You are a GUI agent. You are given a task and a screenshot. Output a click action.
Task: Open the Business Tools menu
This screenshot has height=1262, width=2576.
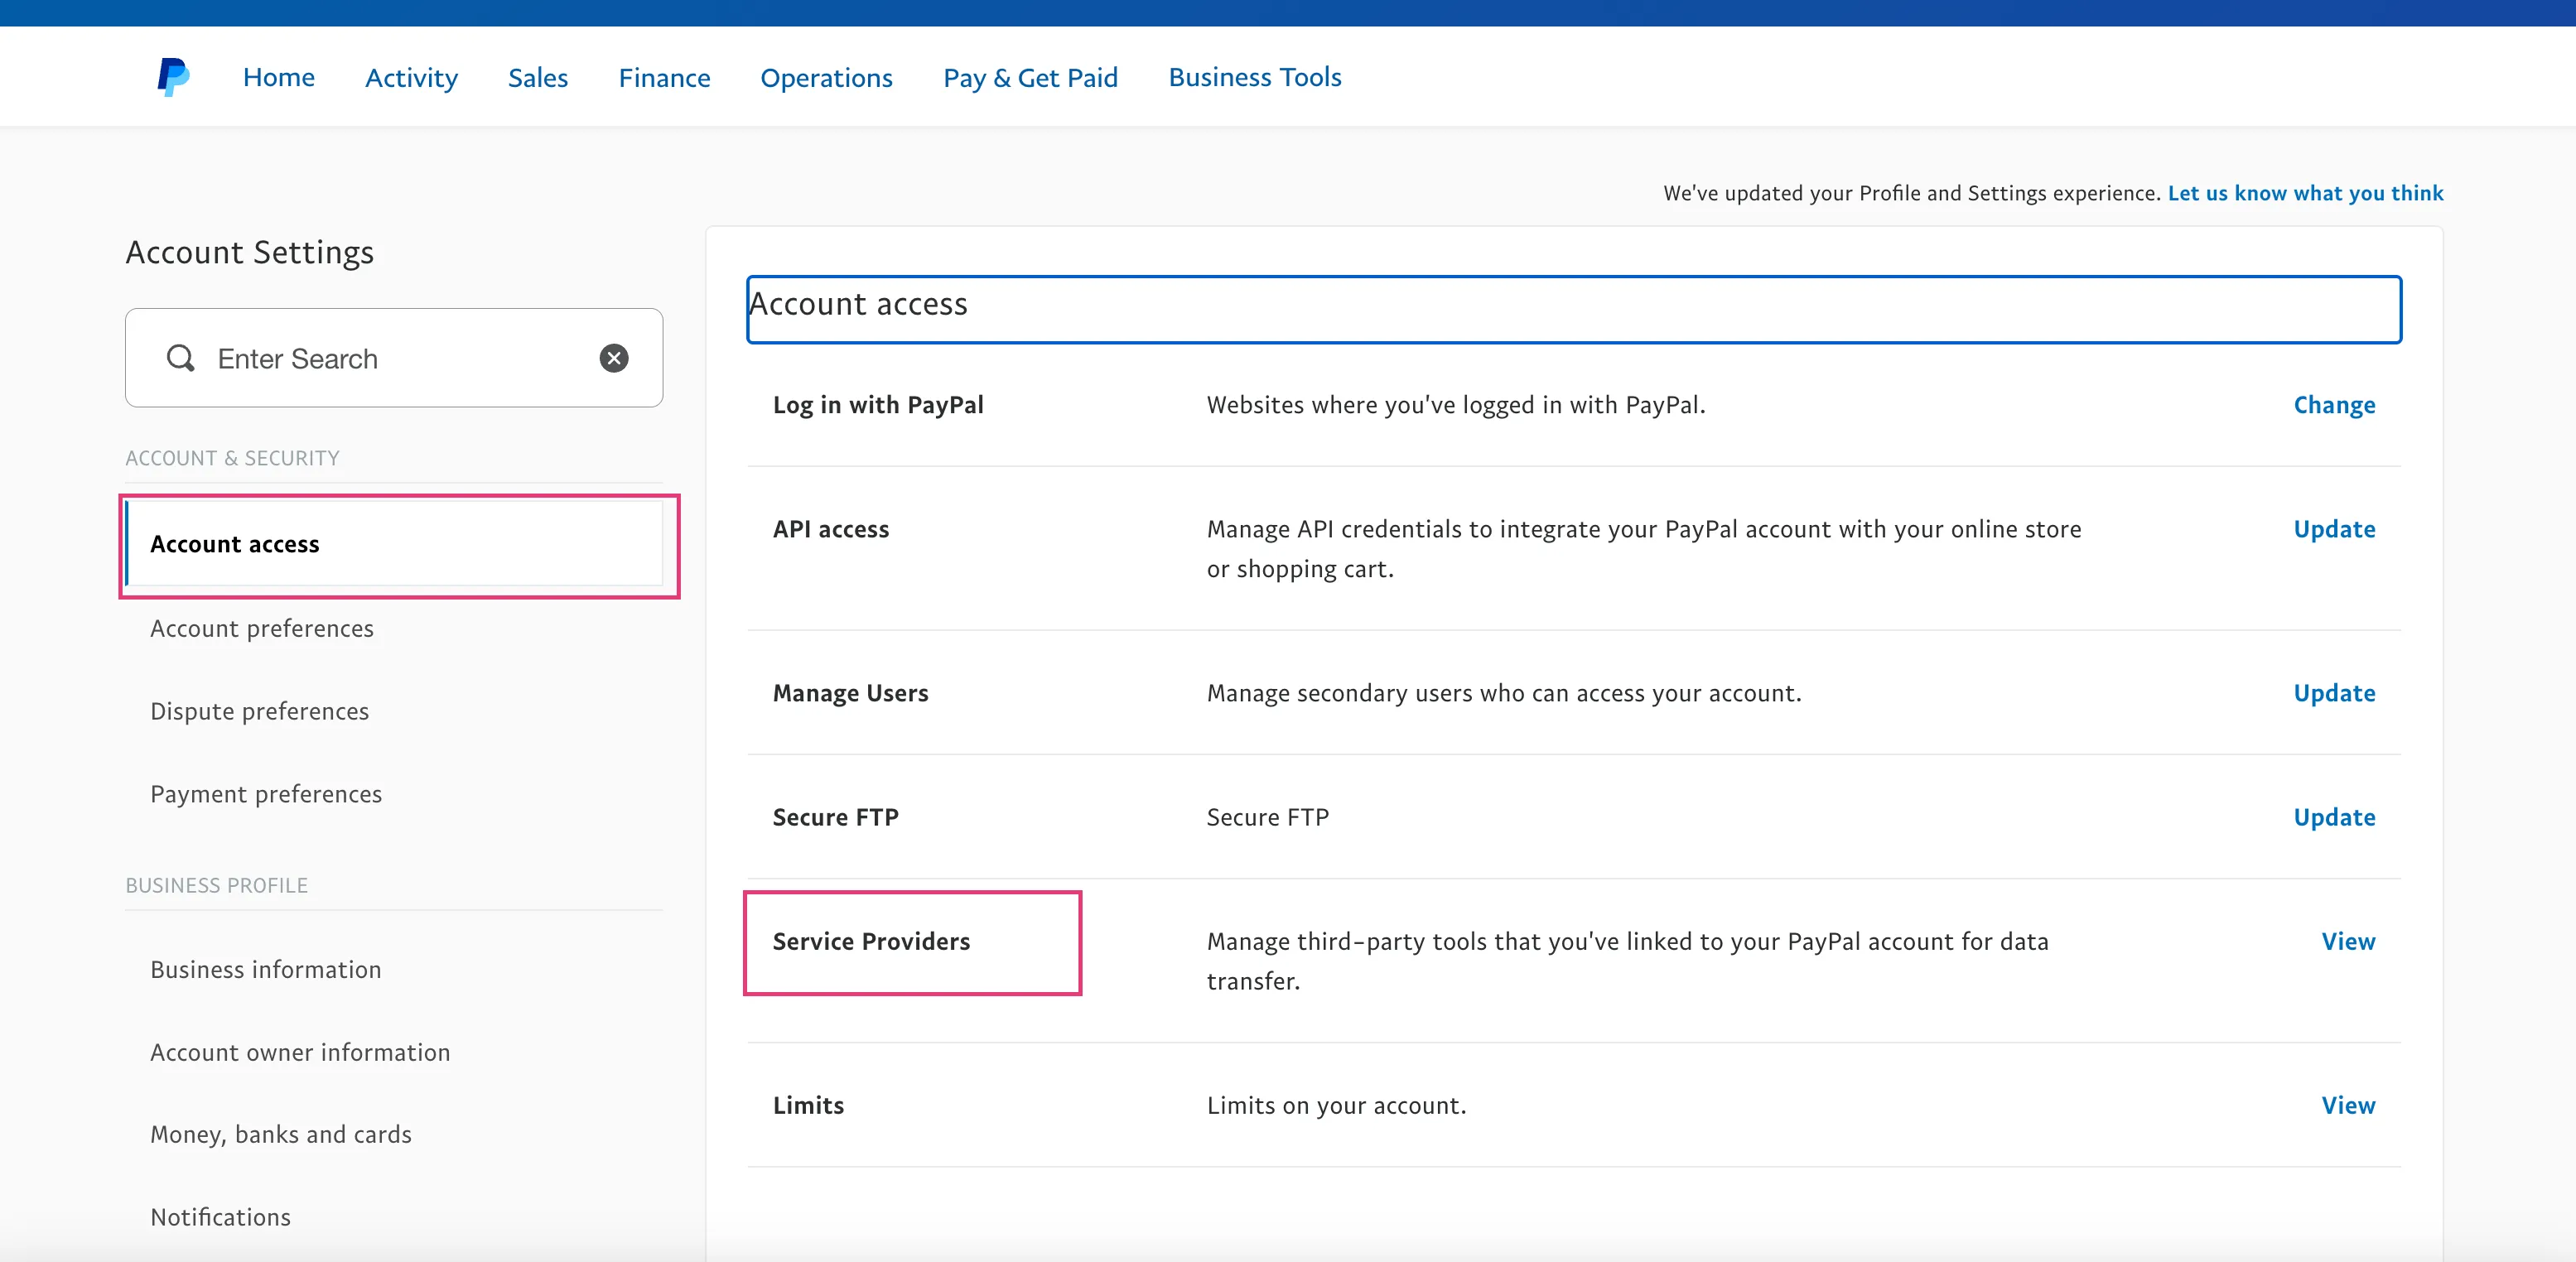tap(1255, 77)
